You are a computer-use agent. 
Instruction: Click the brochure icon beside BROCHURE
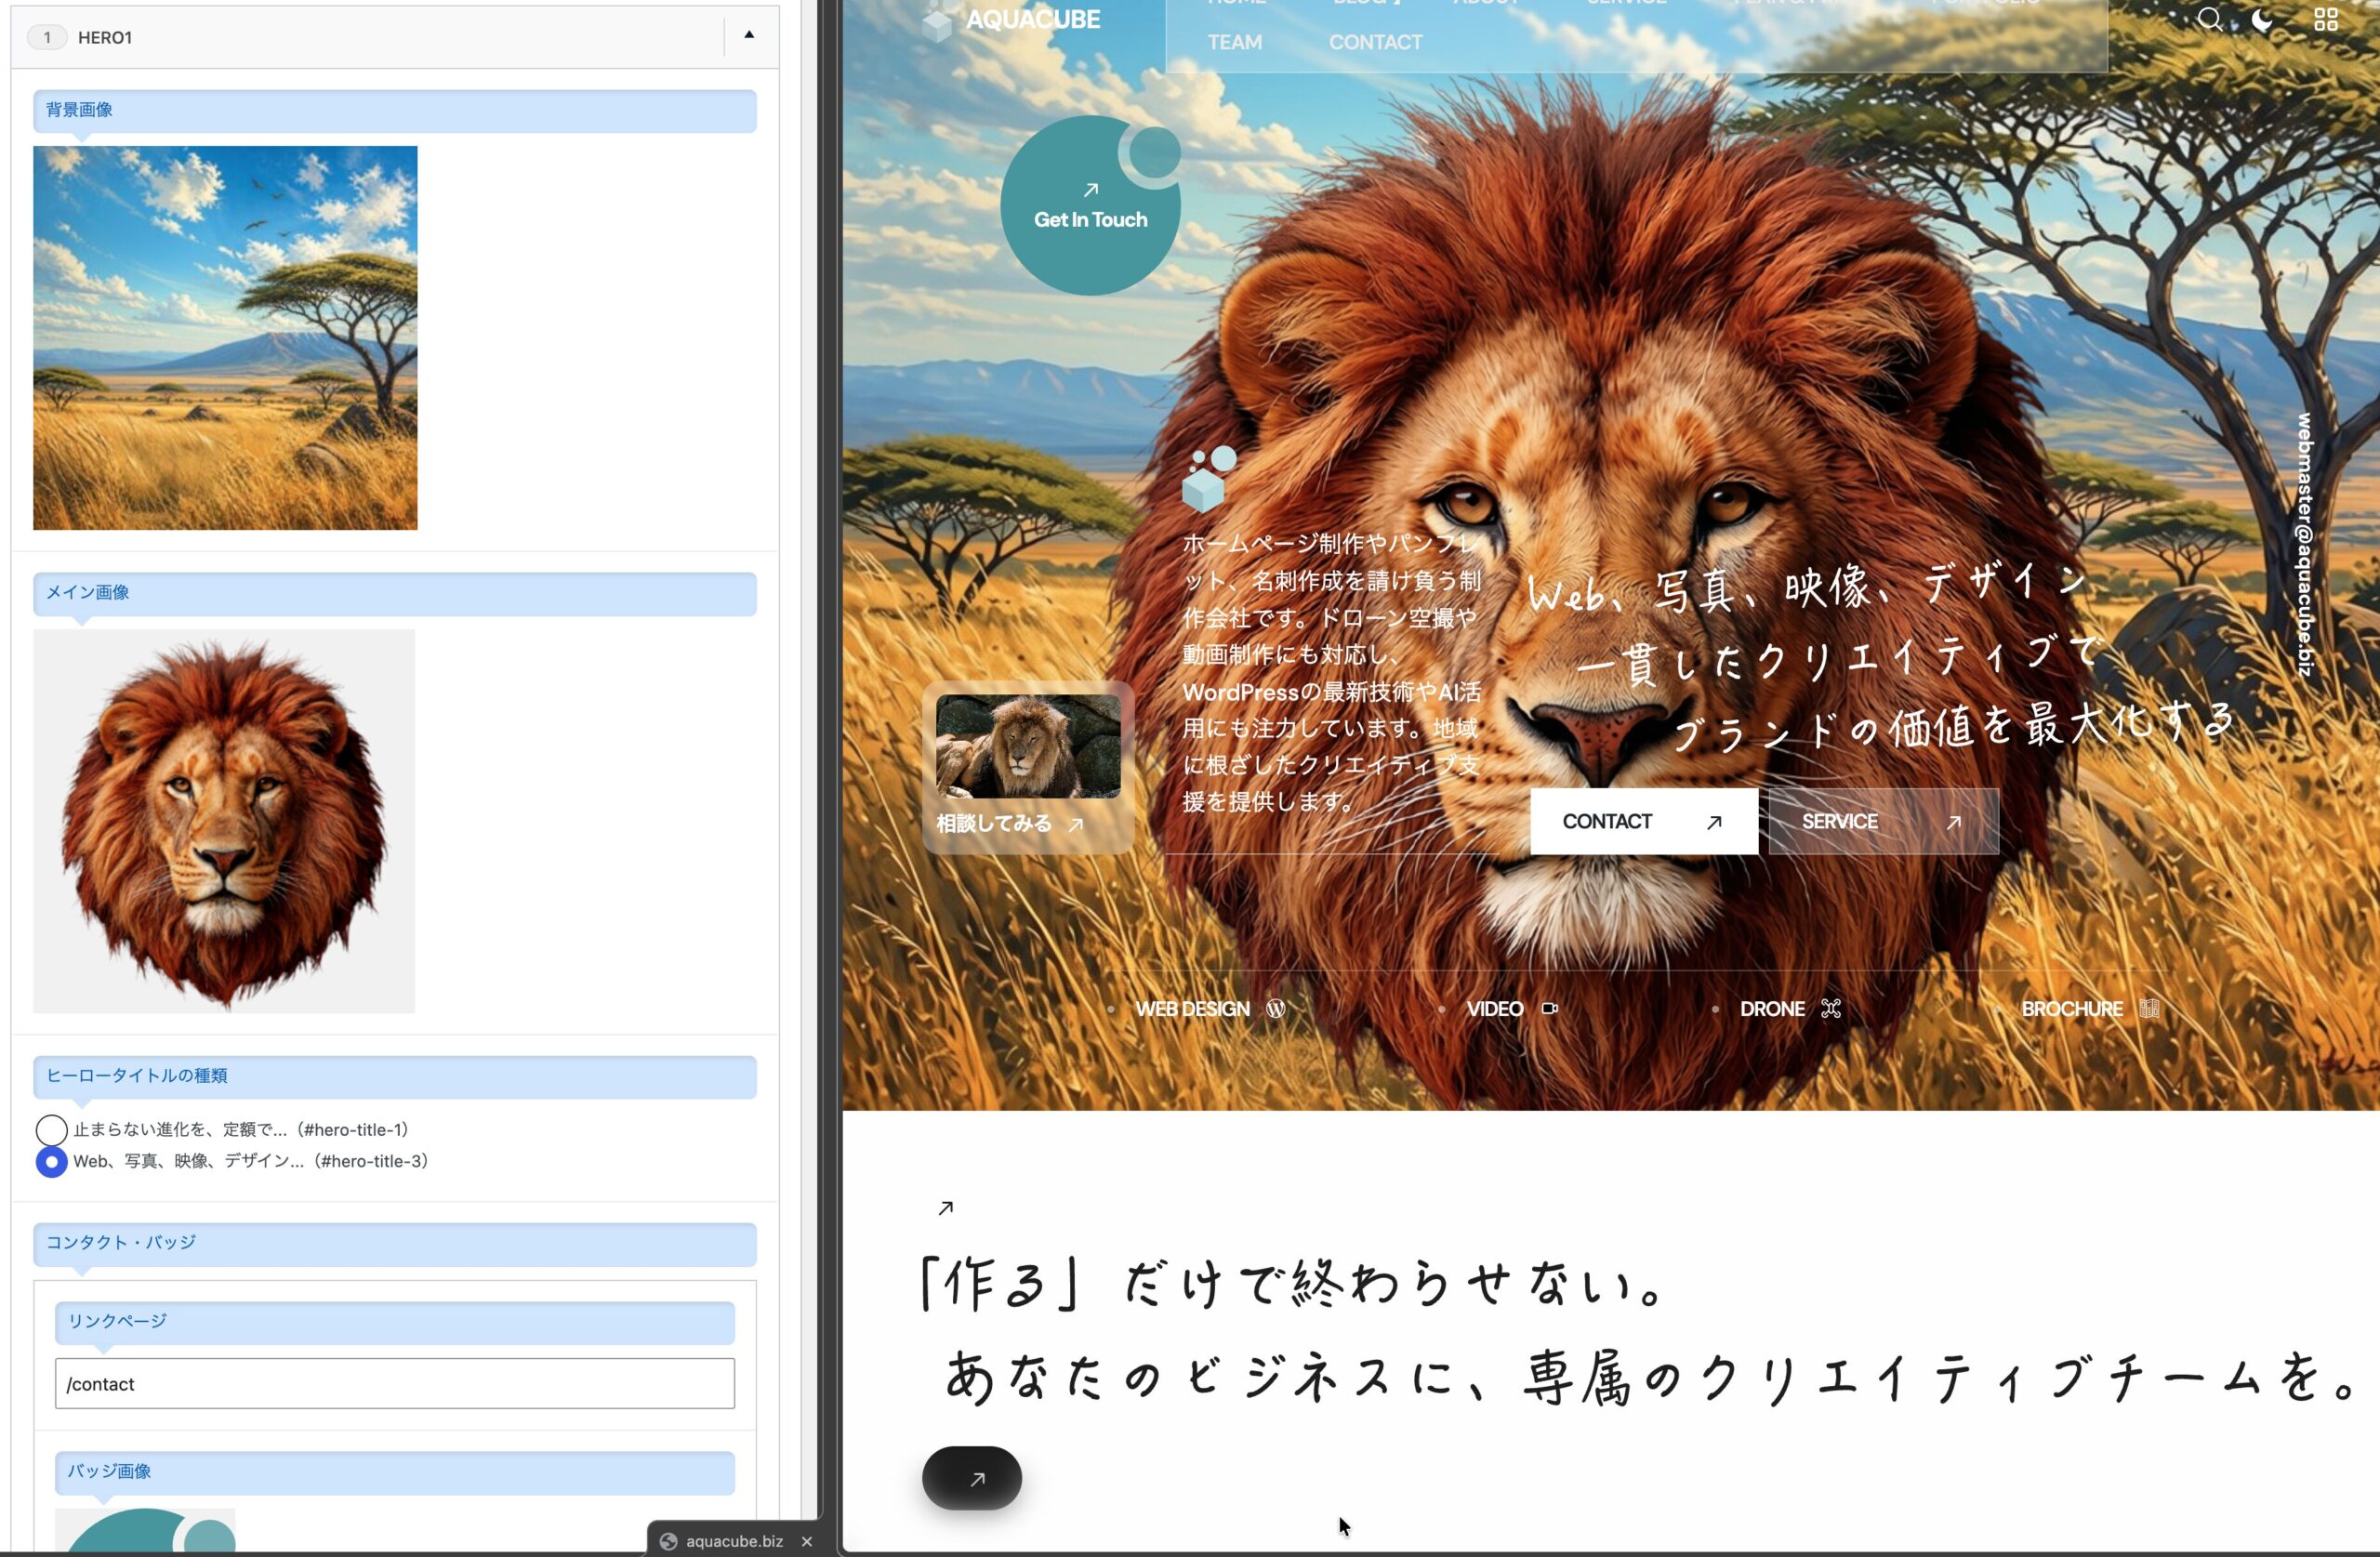[2149, 1008]
